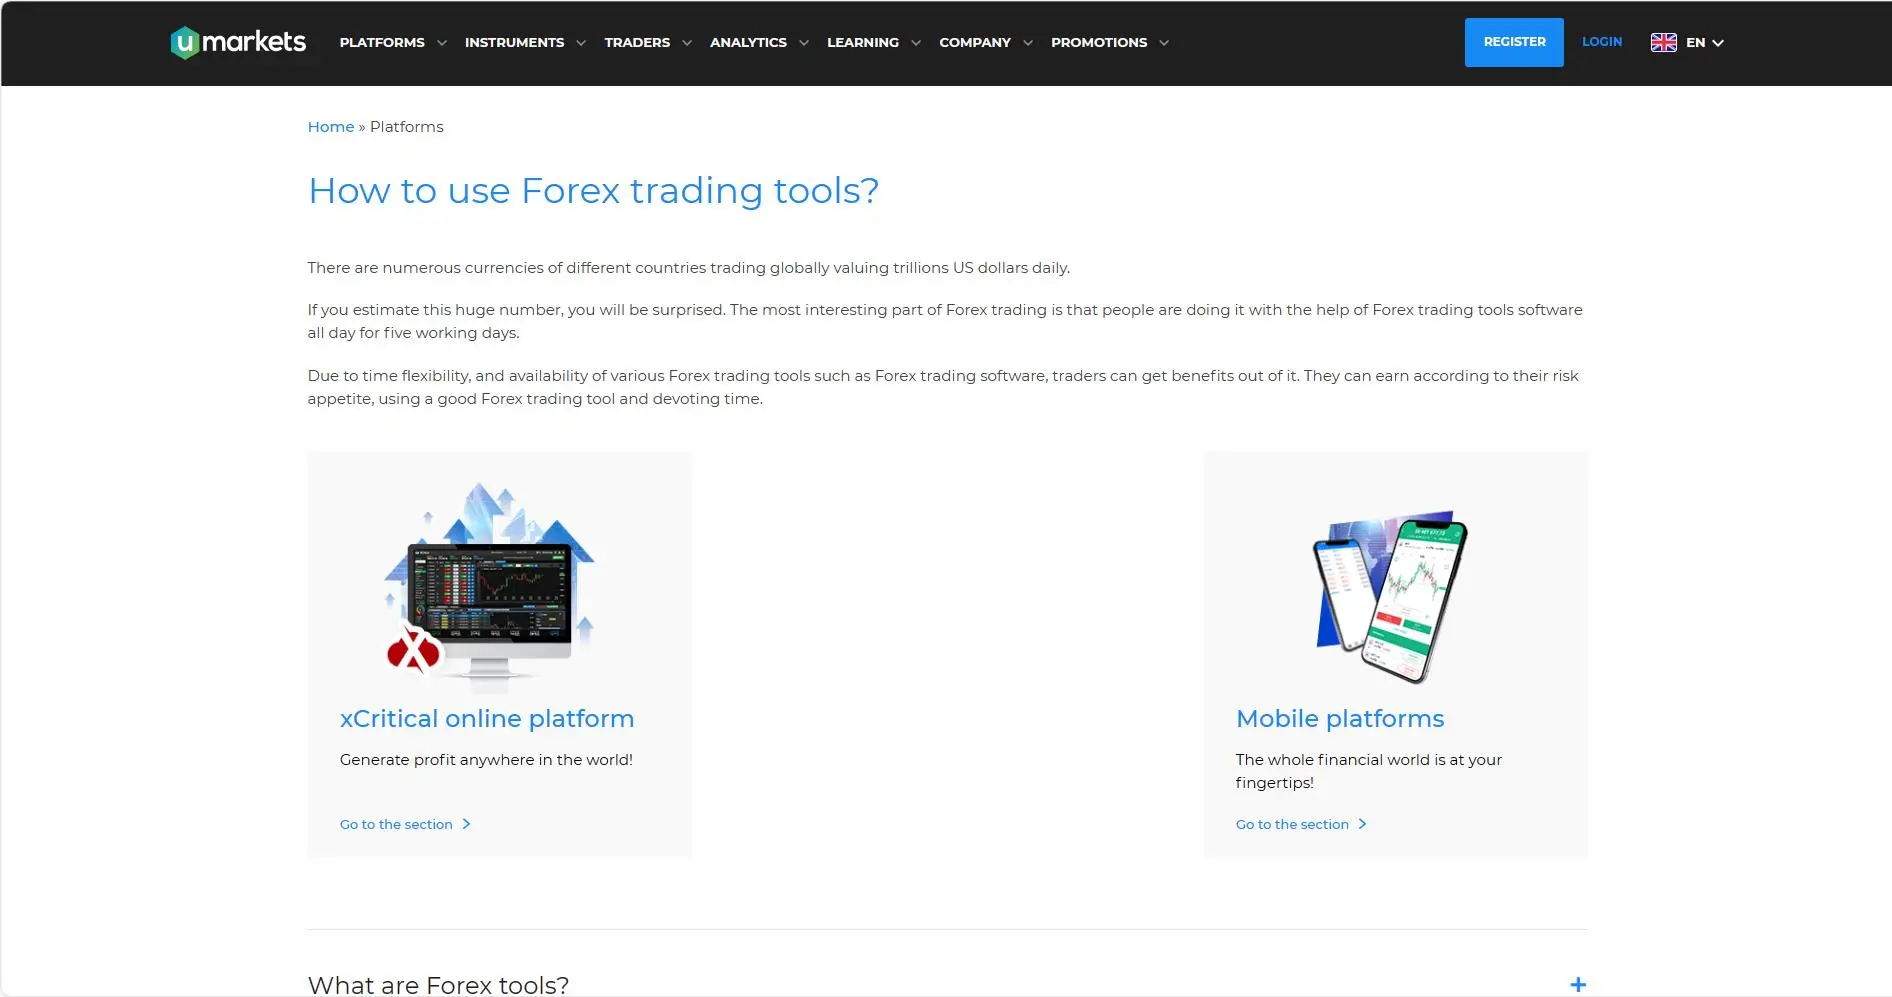Click the heading How to use Forex trading tools?
Viewport: 1892px width, 997px height.
click(x=593, y=190)
